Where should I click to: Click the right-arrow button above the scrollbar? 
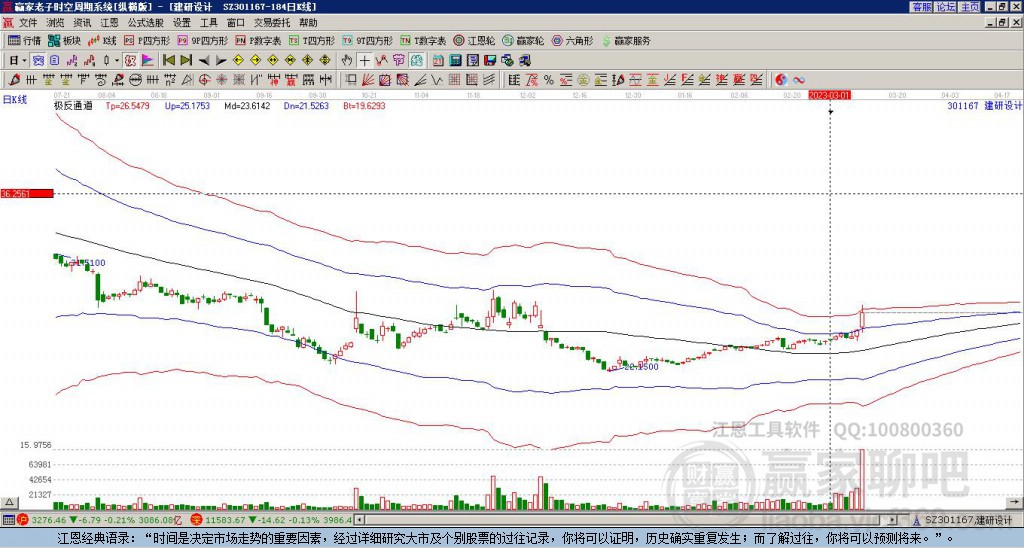click(1015, 502)
